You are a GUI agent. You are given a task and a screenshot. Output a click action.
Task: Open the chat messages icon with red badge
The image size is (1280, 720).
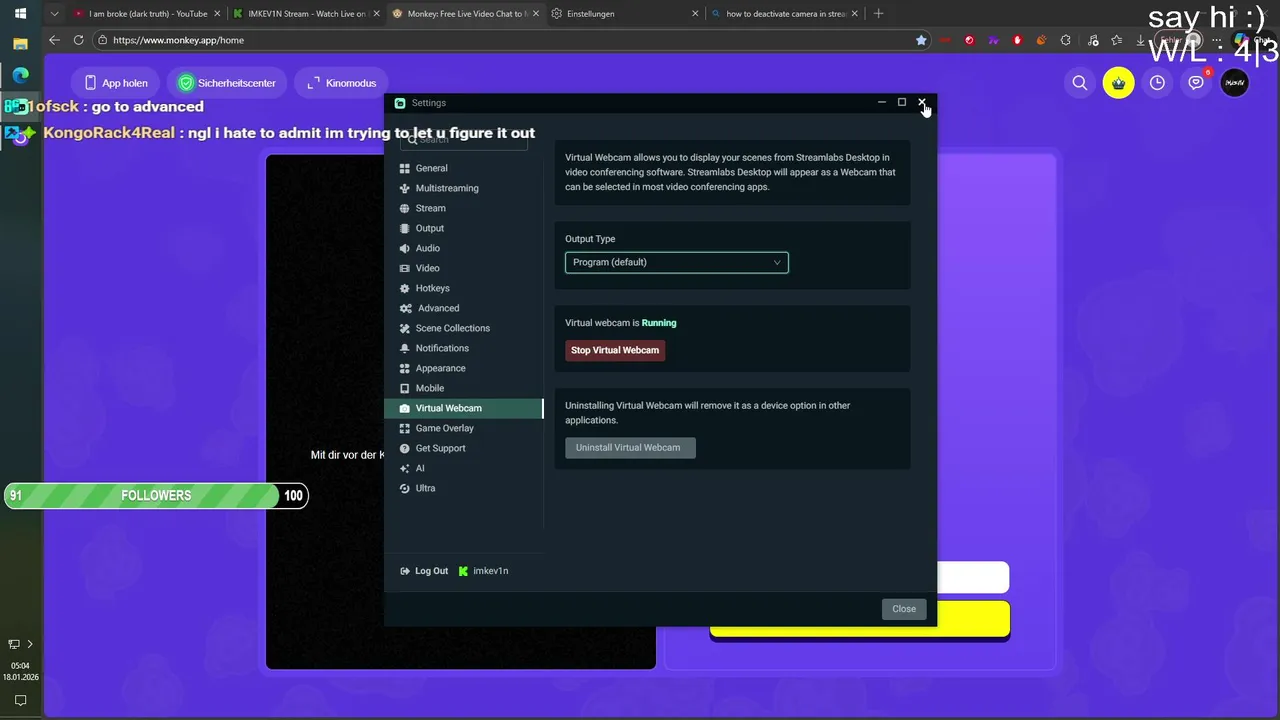tap(1196, 83)
